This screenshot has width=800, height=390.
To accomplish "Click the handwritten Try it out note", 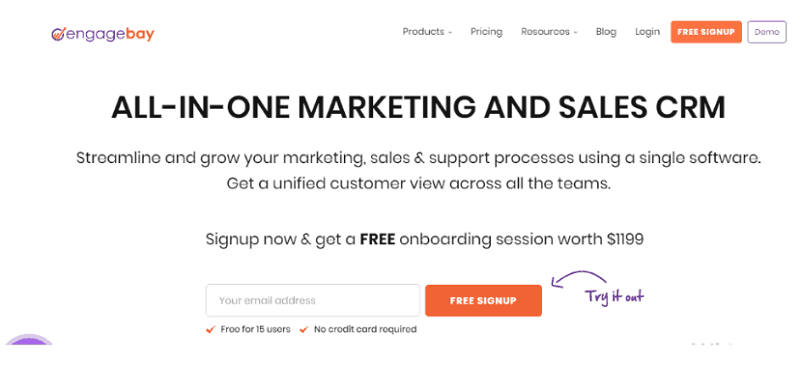I will tap(614, 297).
